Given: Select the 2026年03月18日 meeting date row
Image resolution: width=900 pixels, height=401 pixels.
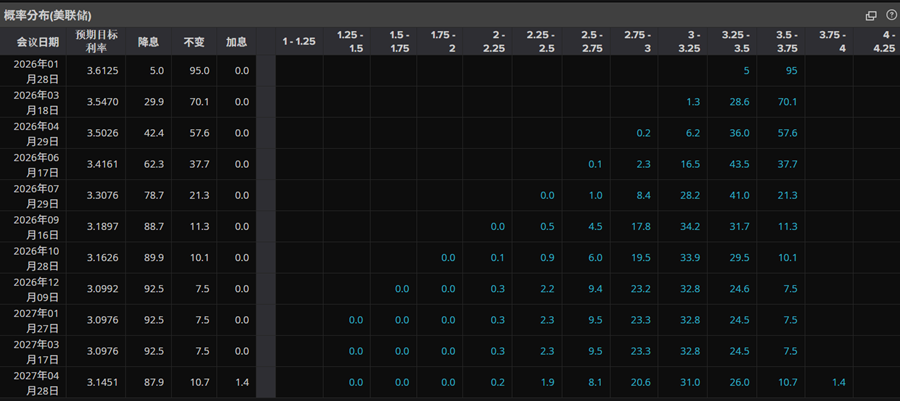Looking at the screenshot, I should [x=36, y=102].
